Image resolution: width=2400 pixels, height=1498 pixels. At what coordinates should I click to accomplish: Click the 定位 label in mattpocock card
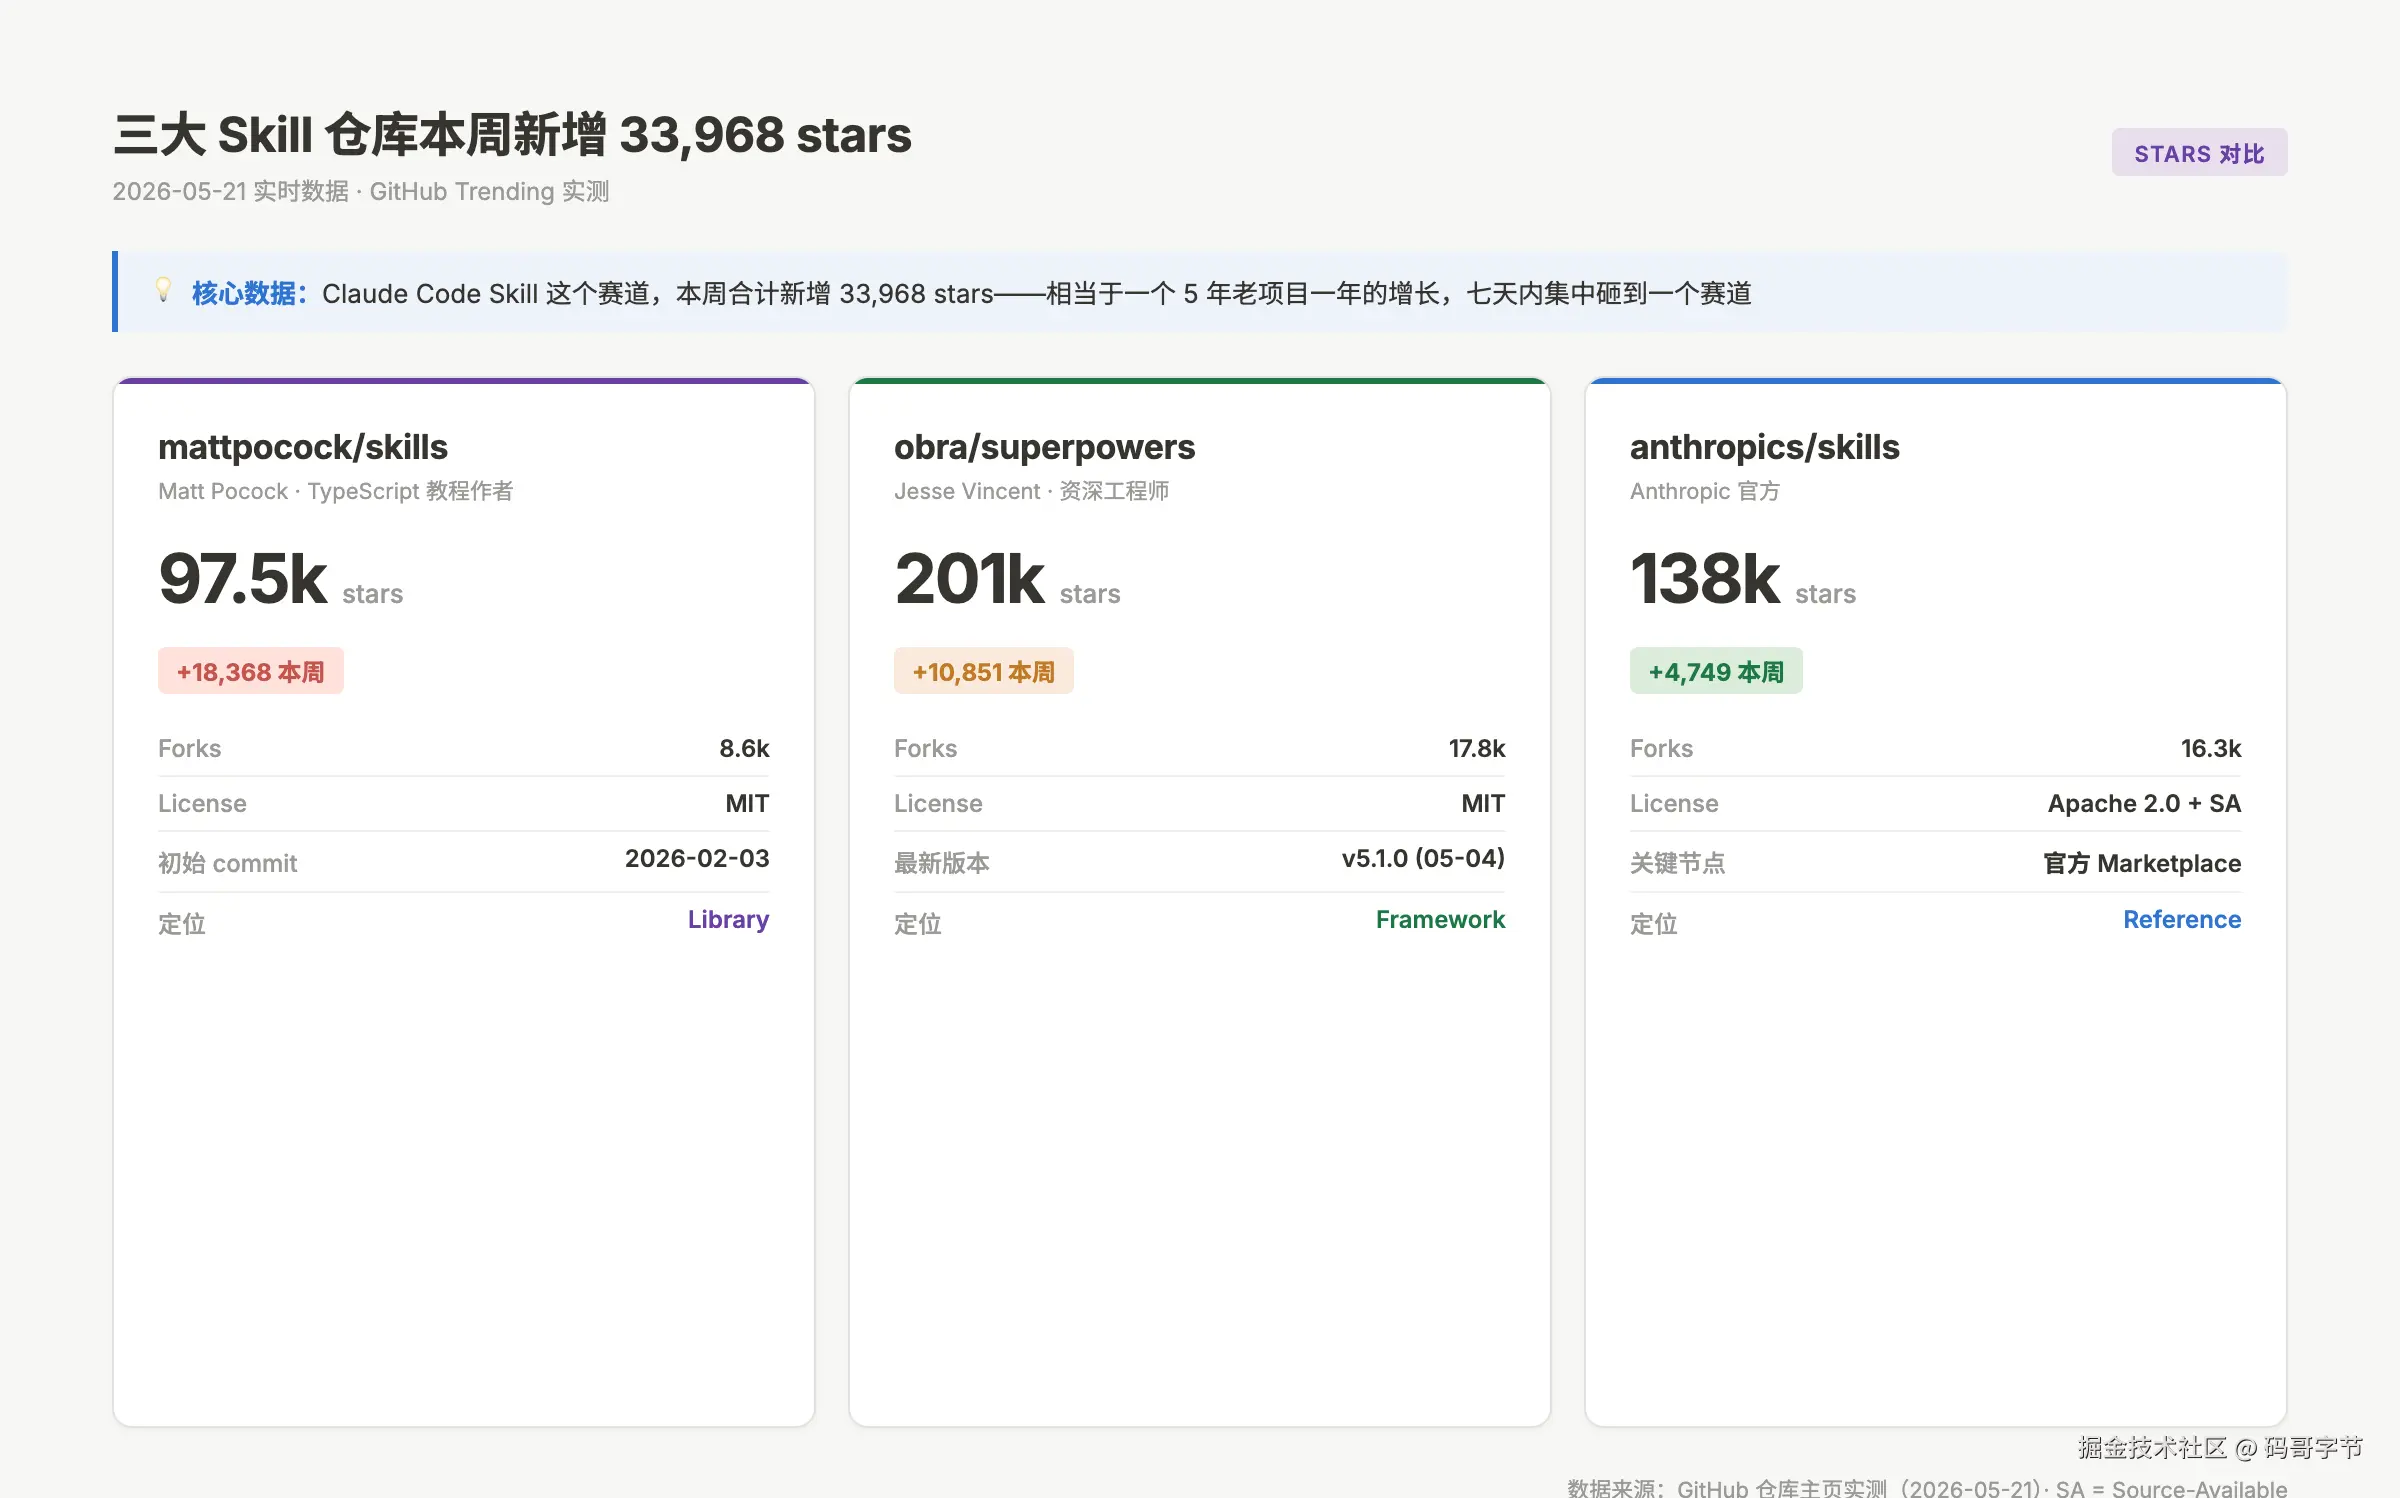pos(182,923)
